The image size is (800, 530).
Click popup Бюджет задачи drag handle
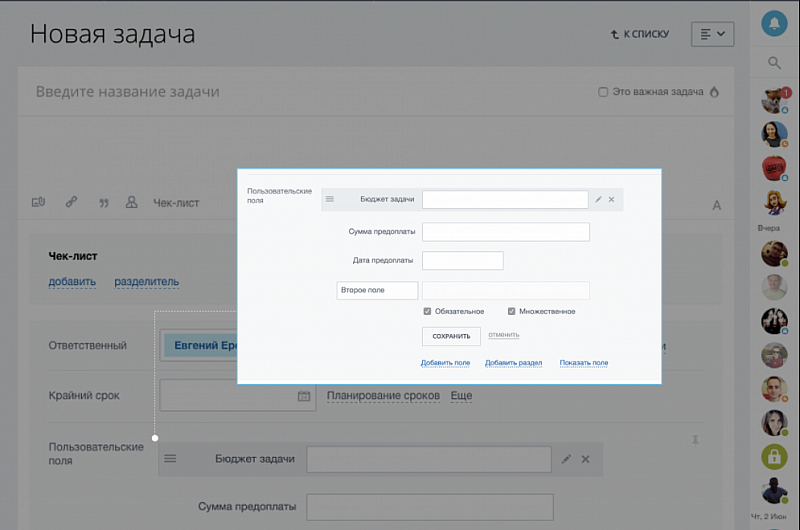tap(330, 199)
